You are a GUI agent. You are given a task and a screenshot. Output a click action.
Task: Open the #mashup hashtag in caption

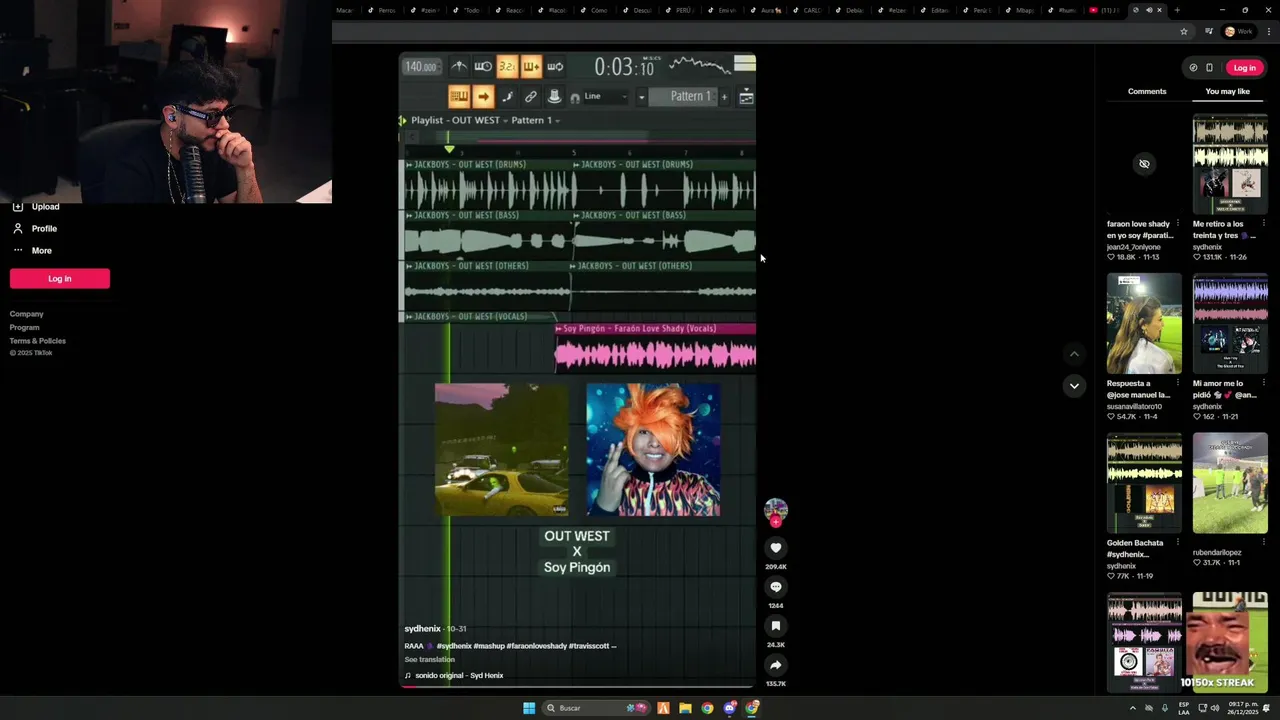tap(489, 646)
